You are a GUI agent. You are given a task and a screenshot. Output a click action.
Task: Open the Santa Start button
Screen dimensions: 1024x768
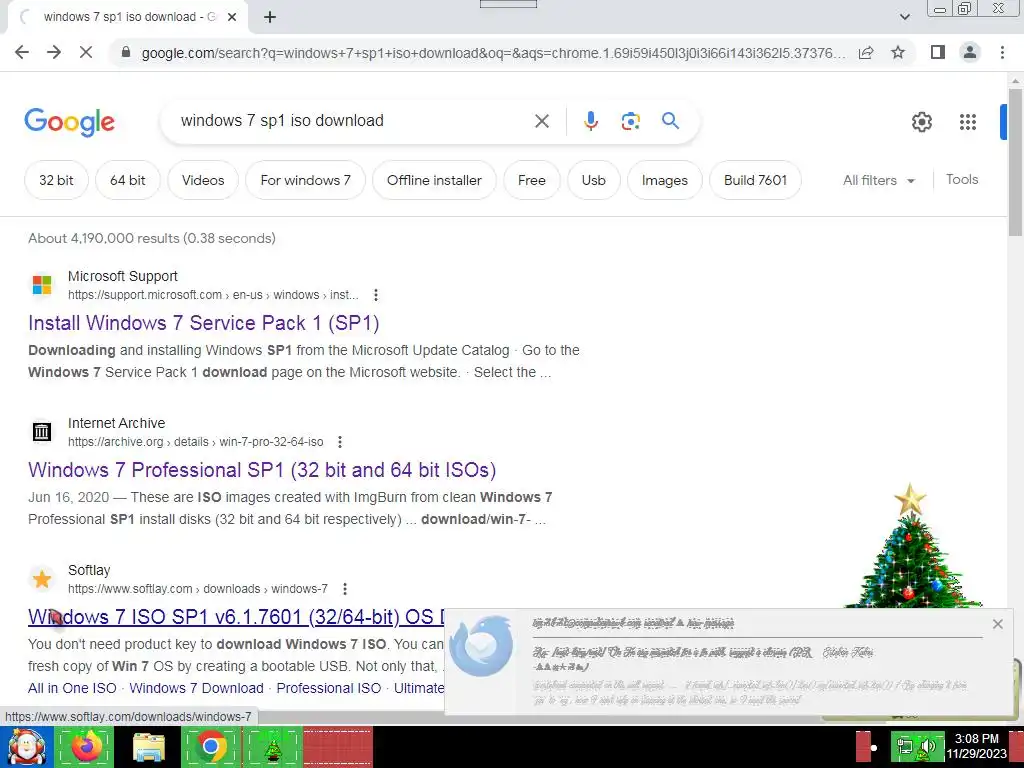[x=26, y=747]
